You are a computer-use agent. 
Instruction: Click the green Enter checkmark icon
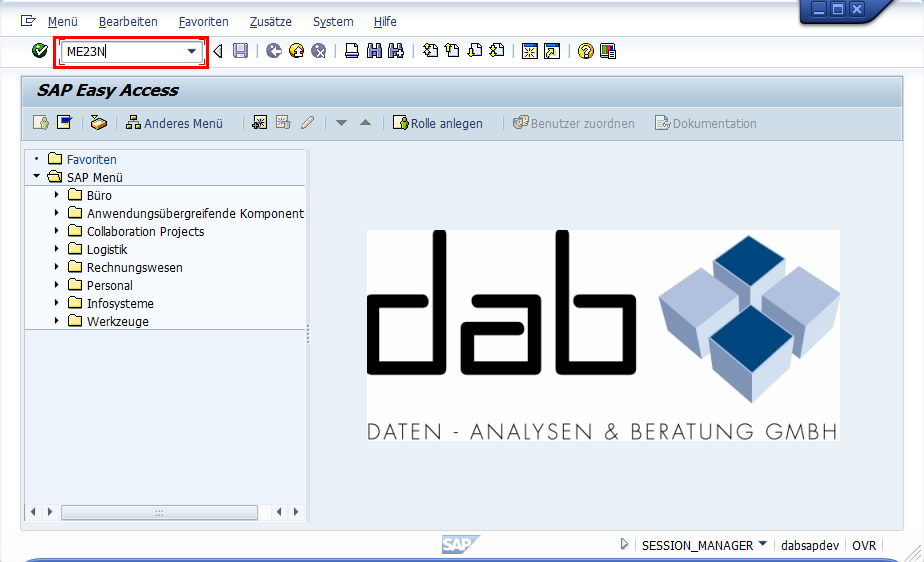[39, 51]
